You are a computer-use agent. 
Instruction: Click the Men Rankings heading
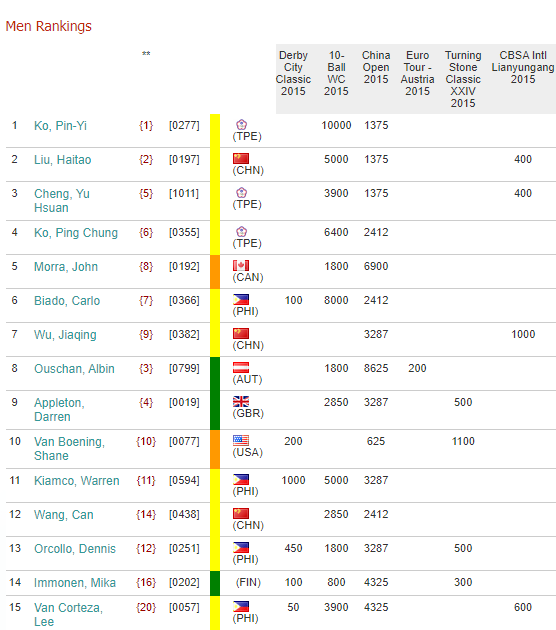49,26
